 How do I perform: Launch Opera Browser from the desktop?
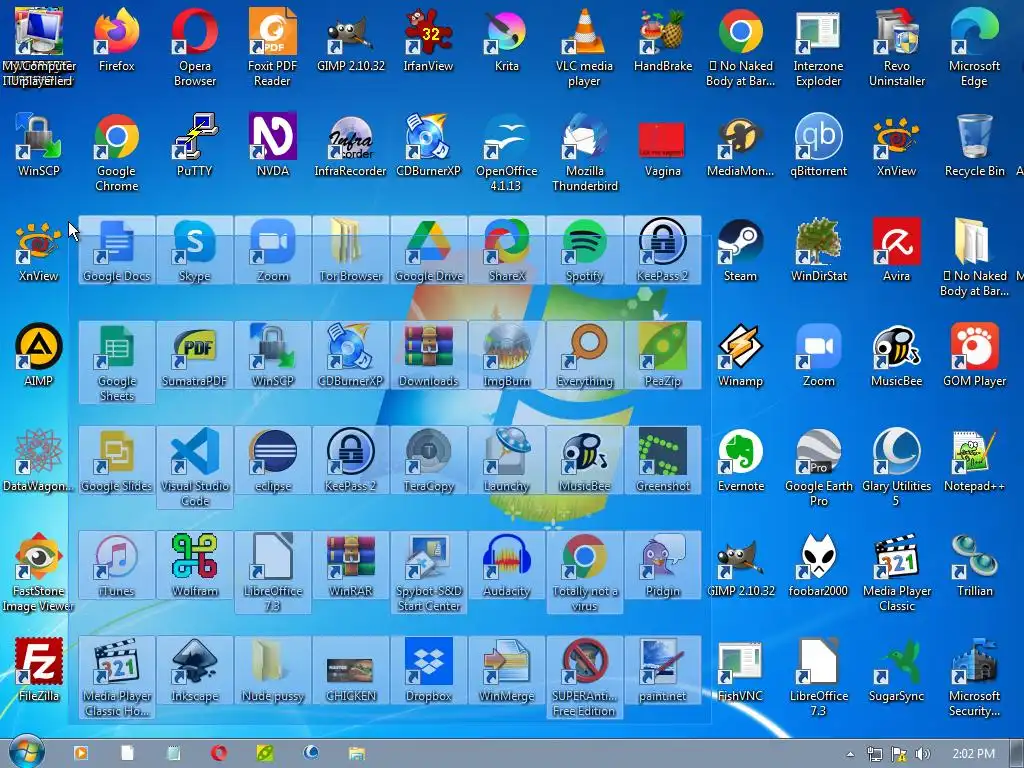(195, 47)
